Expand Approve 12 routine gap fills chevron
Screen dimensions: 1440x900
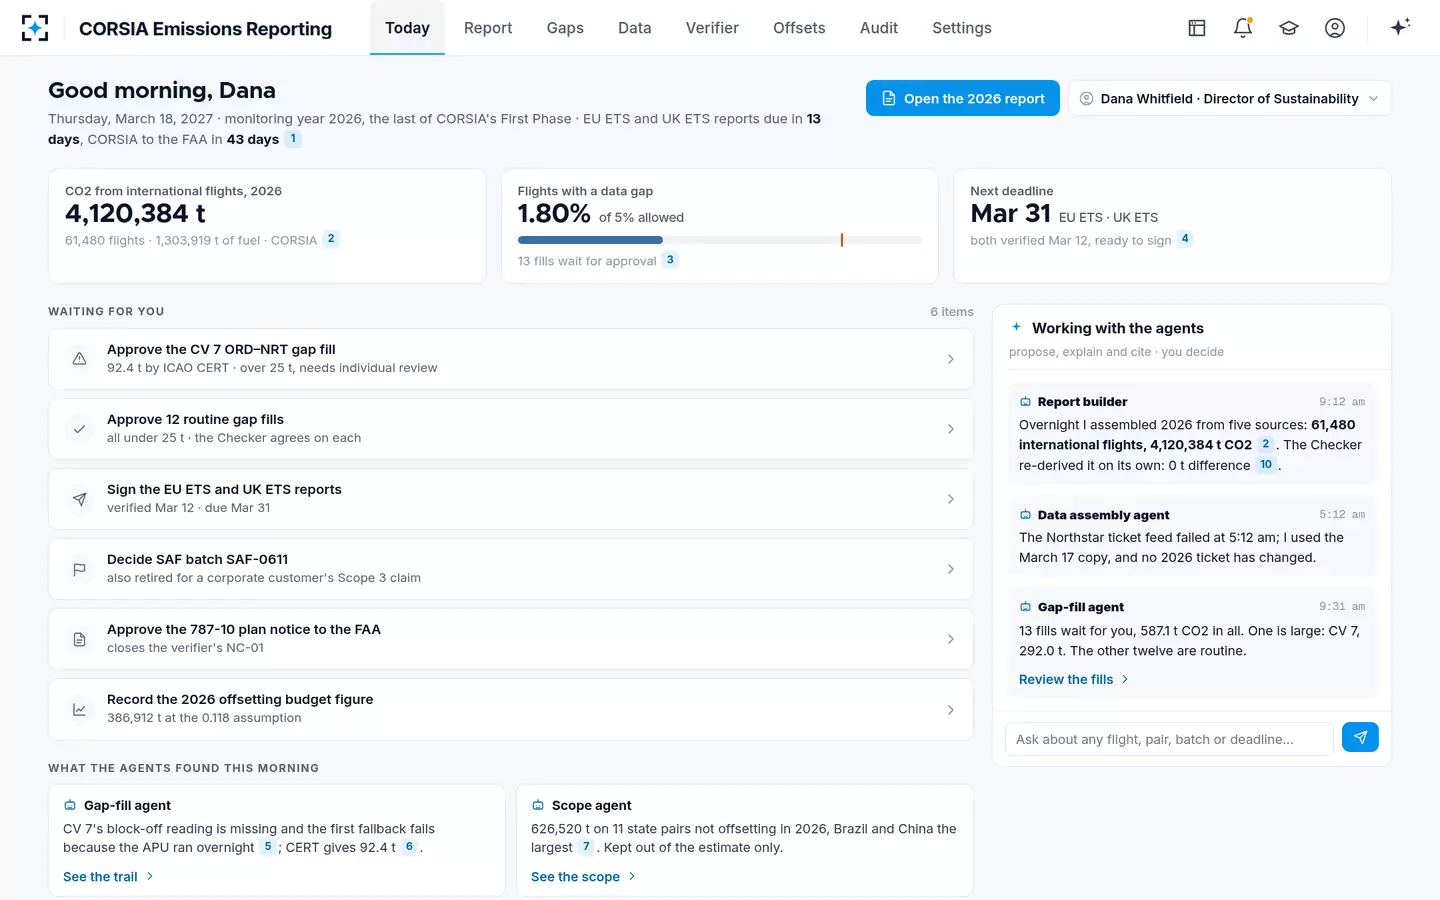(951, 429)
